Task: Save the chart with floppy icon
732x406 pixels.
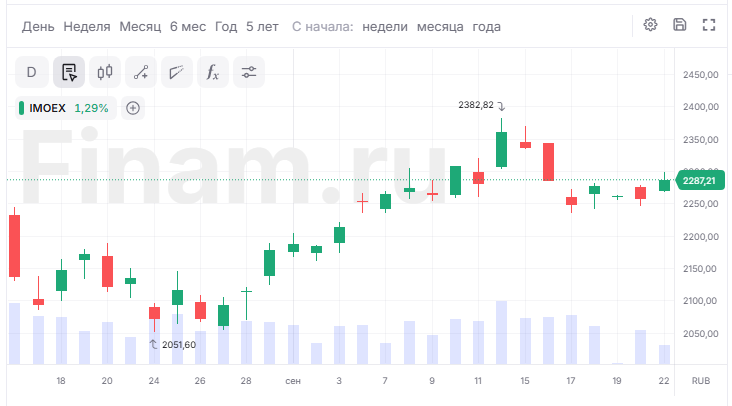Action: click(x=680, y=25)
